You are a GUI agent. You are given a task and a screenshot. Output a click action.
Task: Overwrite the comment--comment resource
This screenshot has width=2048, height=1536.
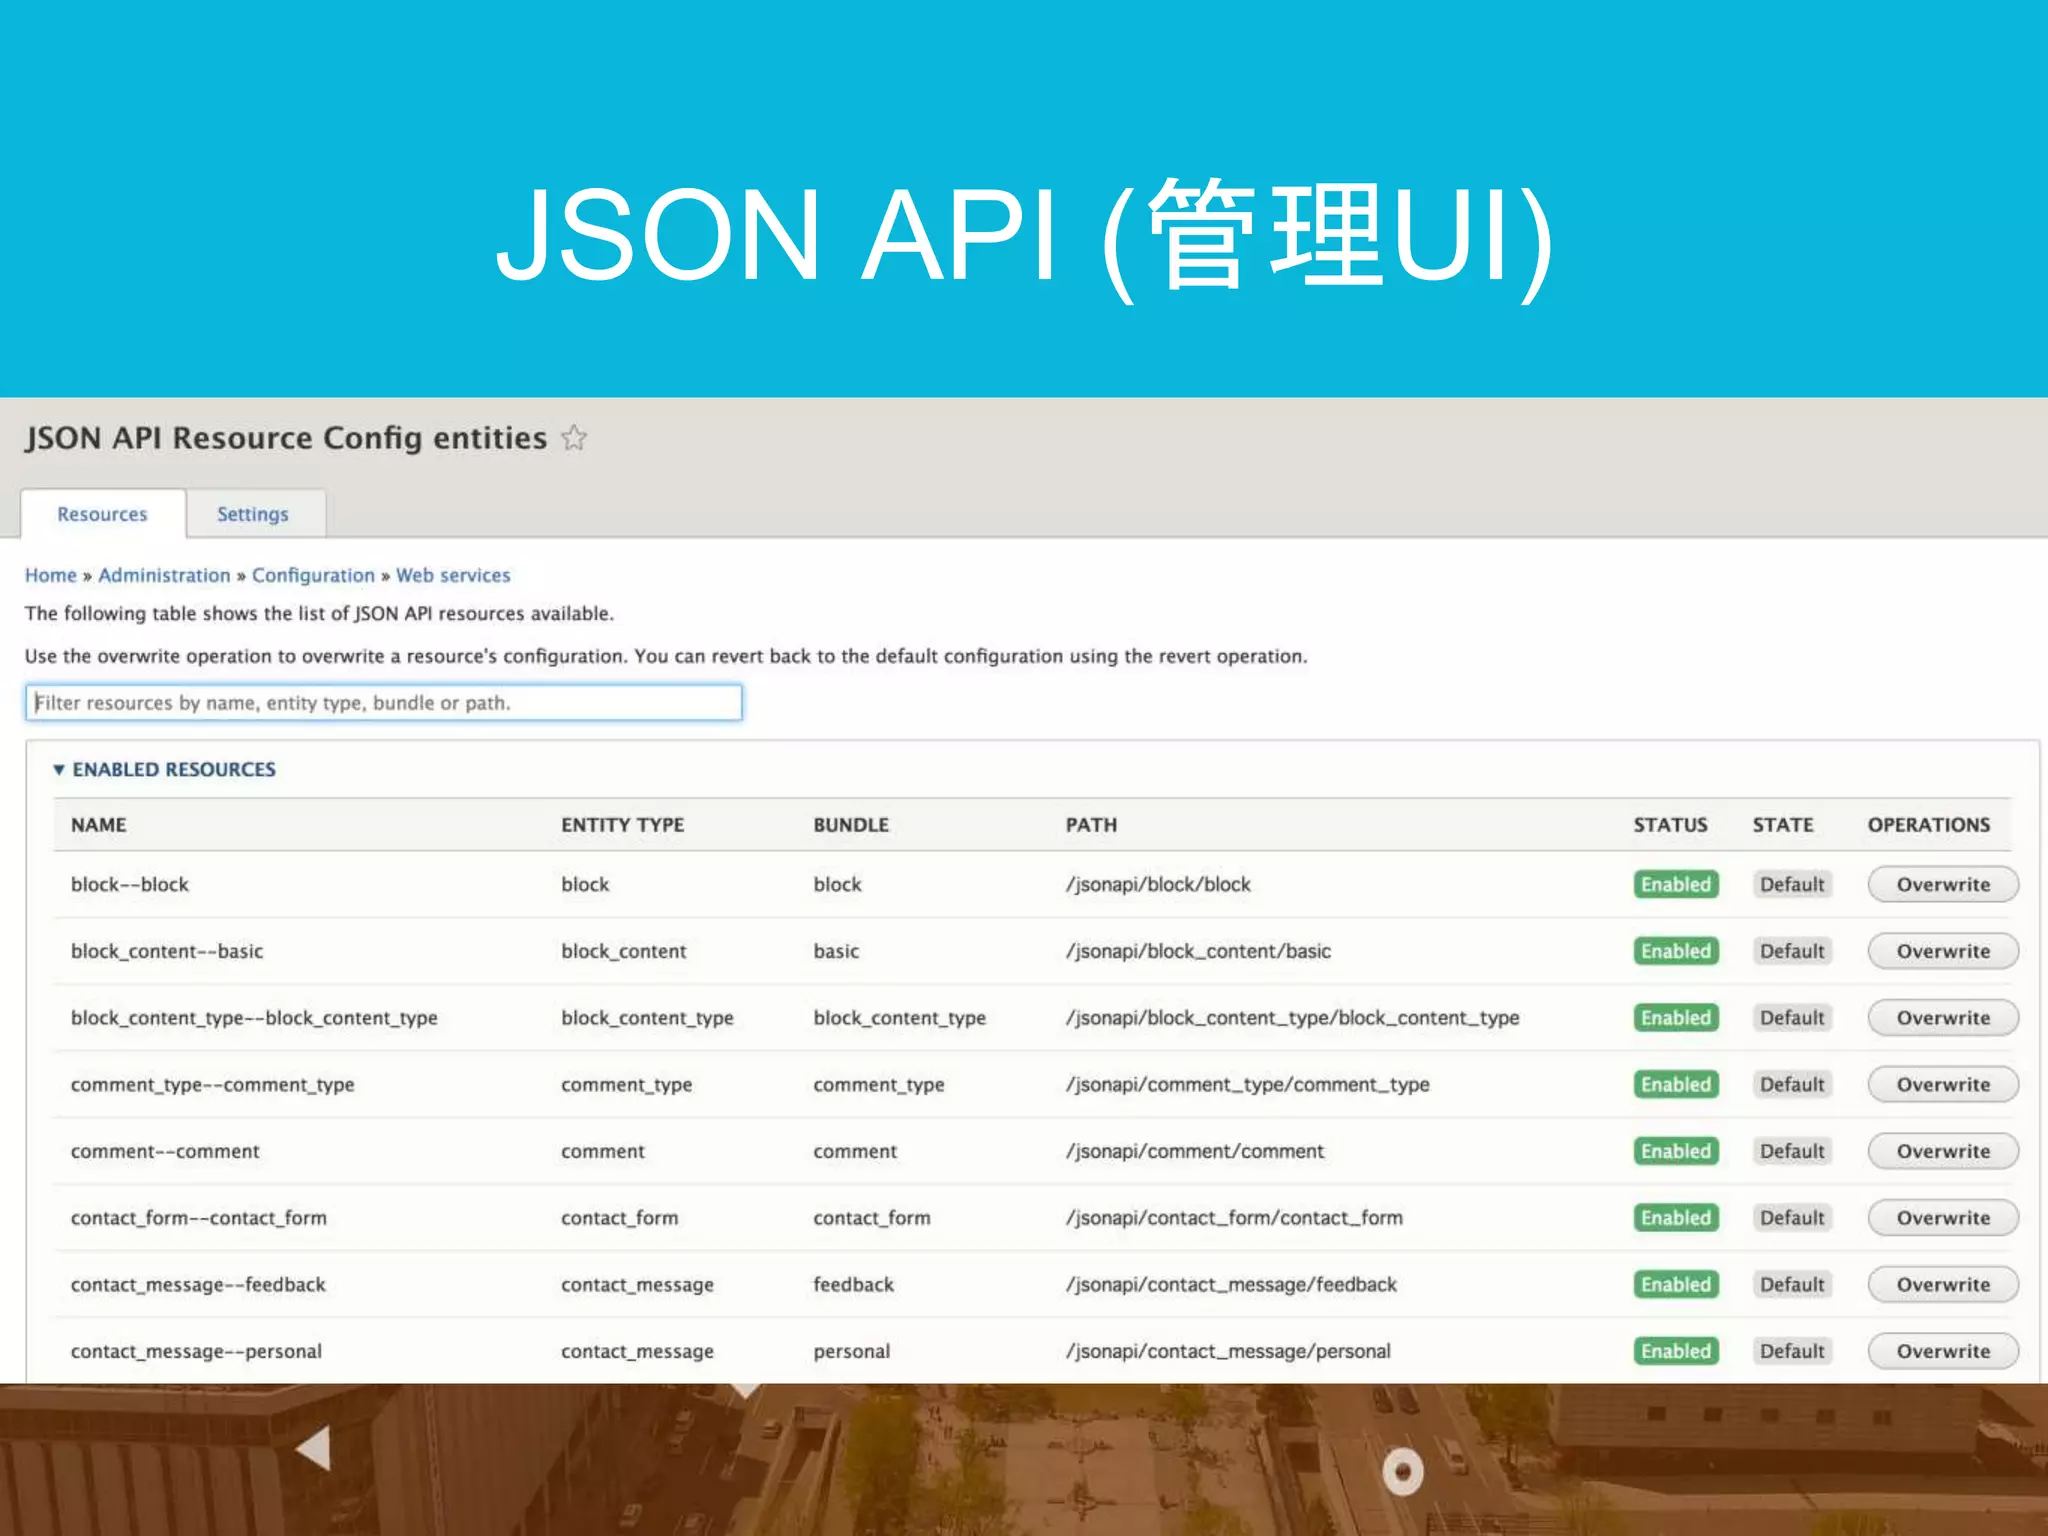(x=1943, y=1151)
